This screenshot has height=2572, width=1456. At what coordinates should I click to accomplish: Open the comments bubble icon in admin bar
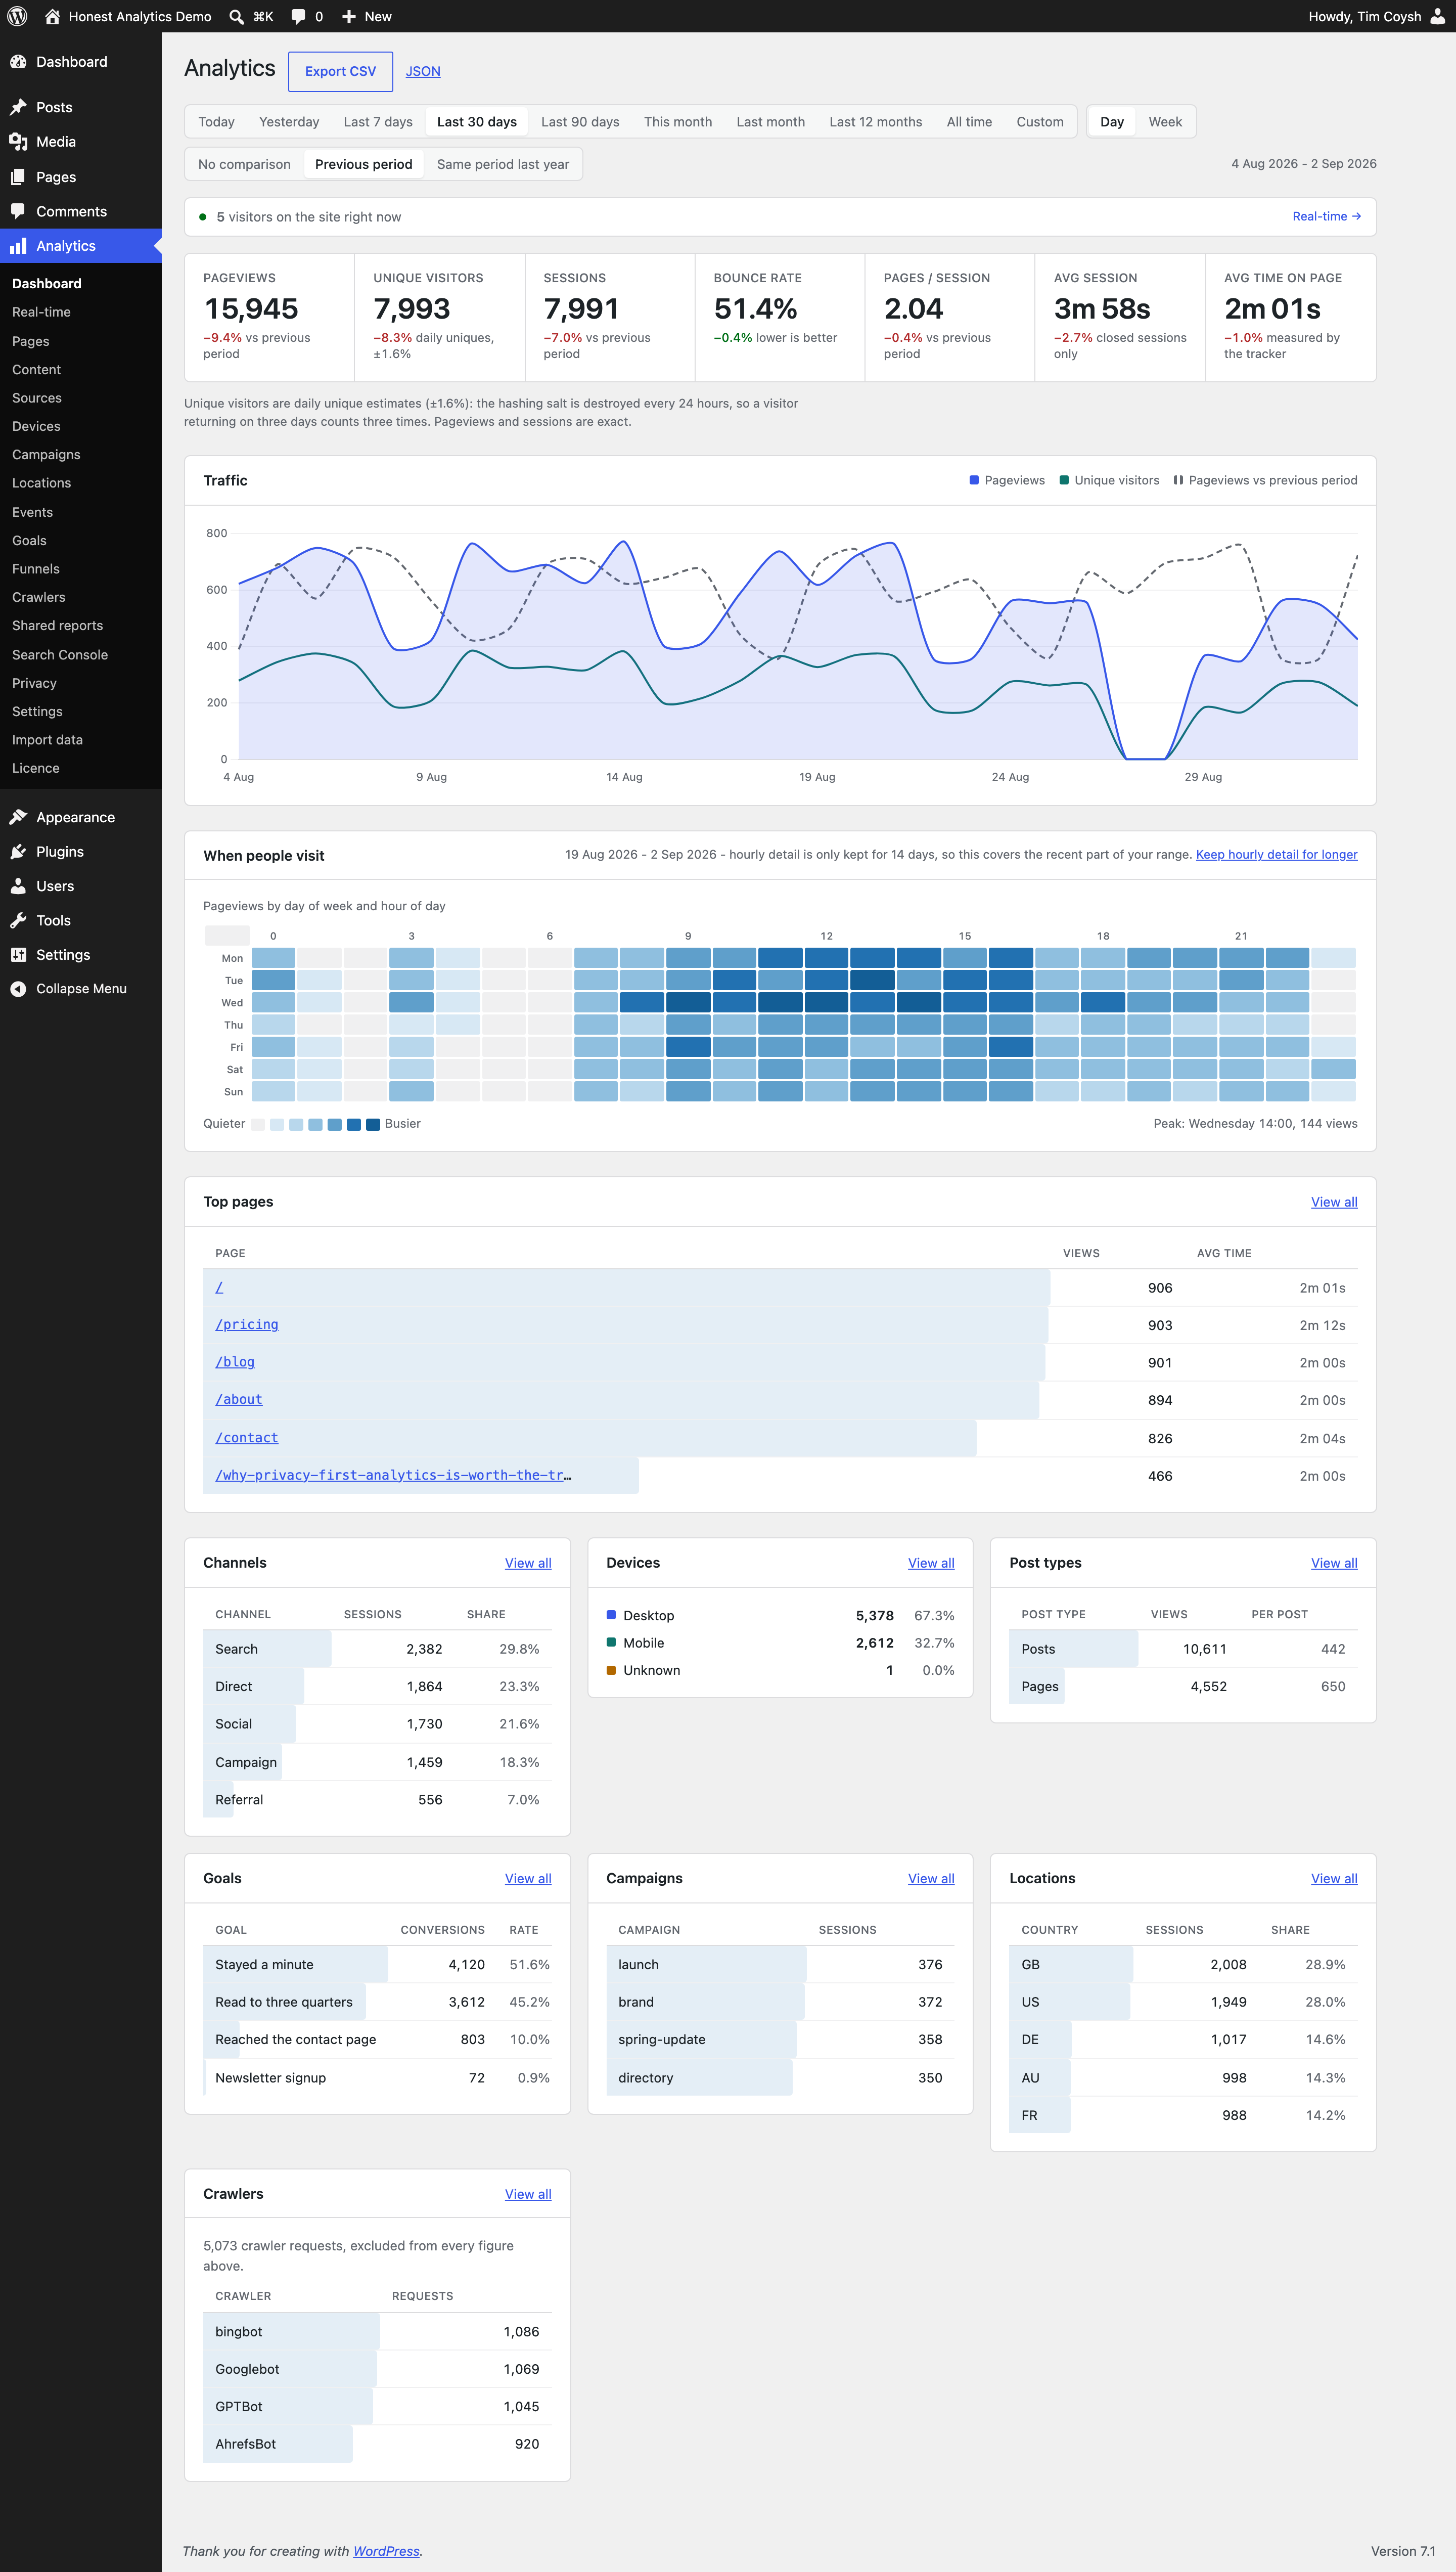coord(298,16)
